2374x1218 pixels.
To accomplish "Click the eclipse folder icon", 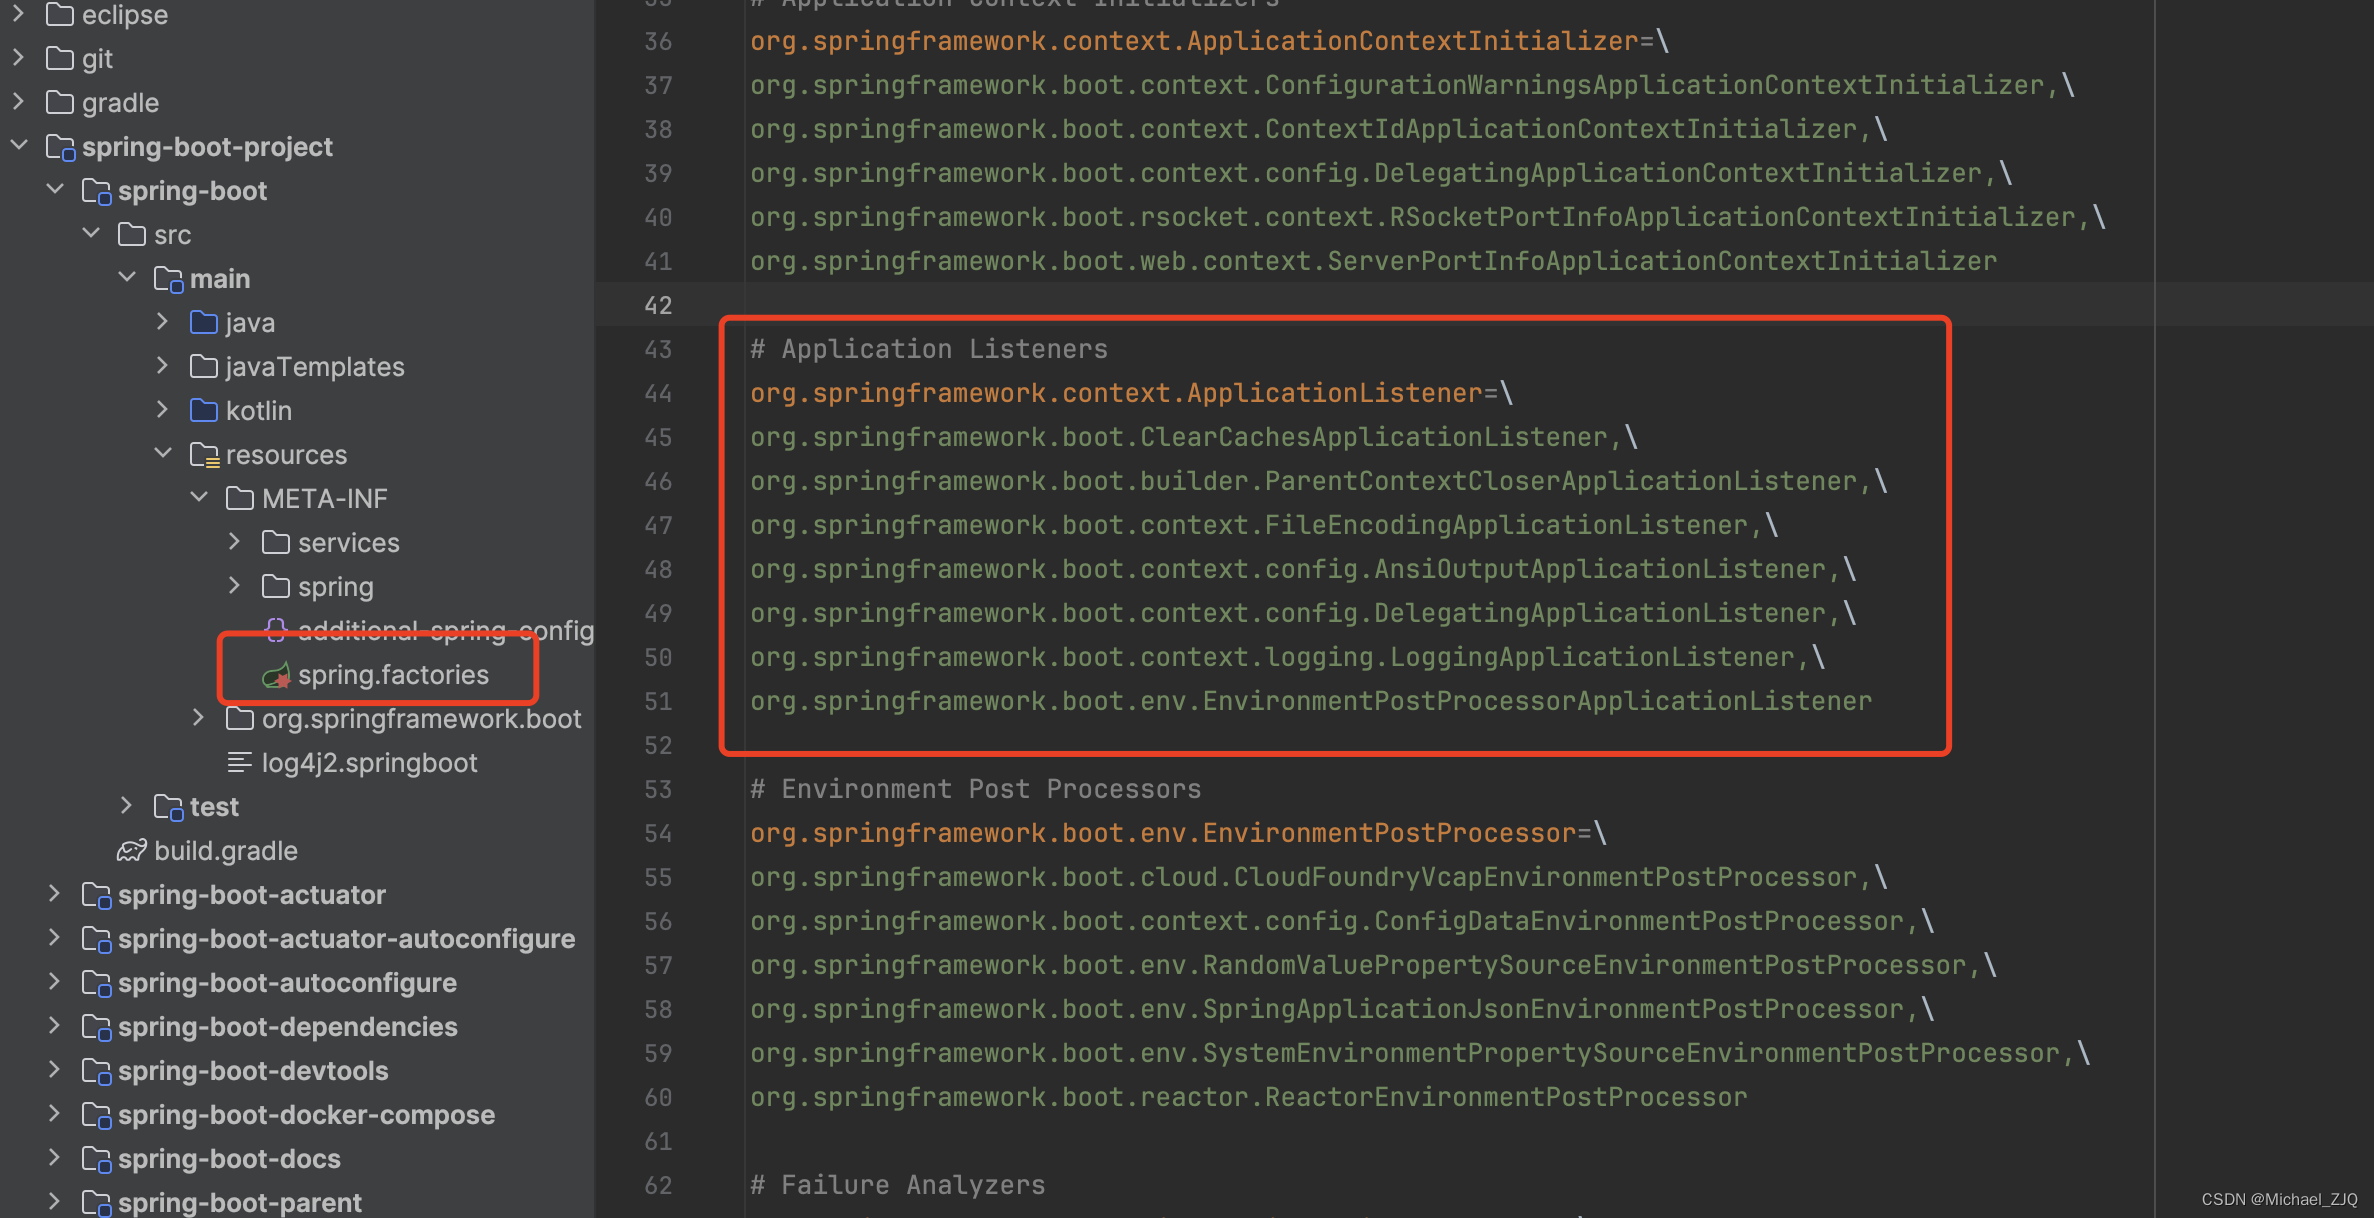I will click(x=60, y=14).
